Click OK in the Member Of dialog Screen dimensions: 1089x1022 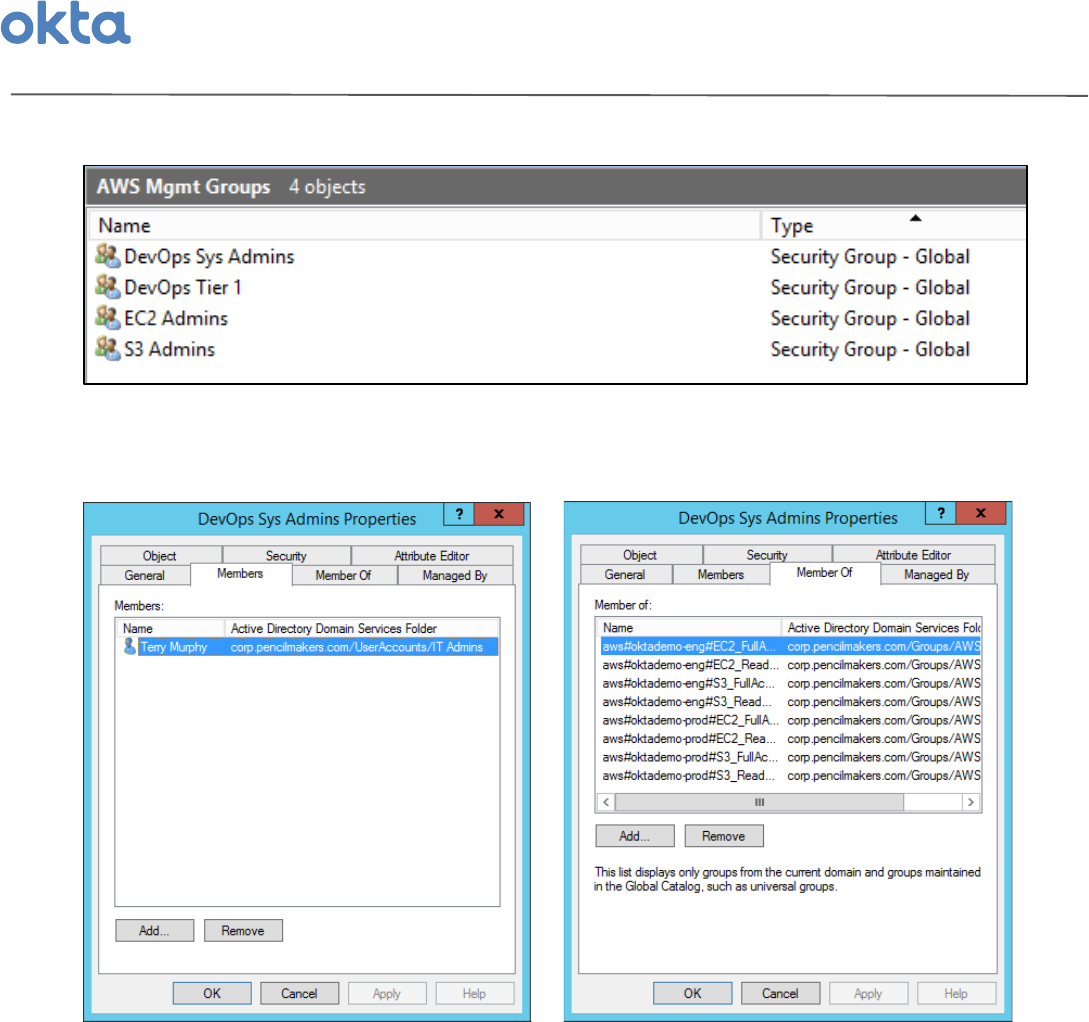692,994
